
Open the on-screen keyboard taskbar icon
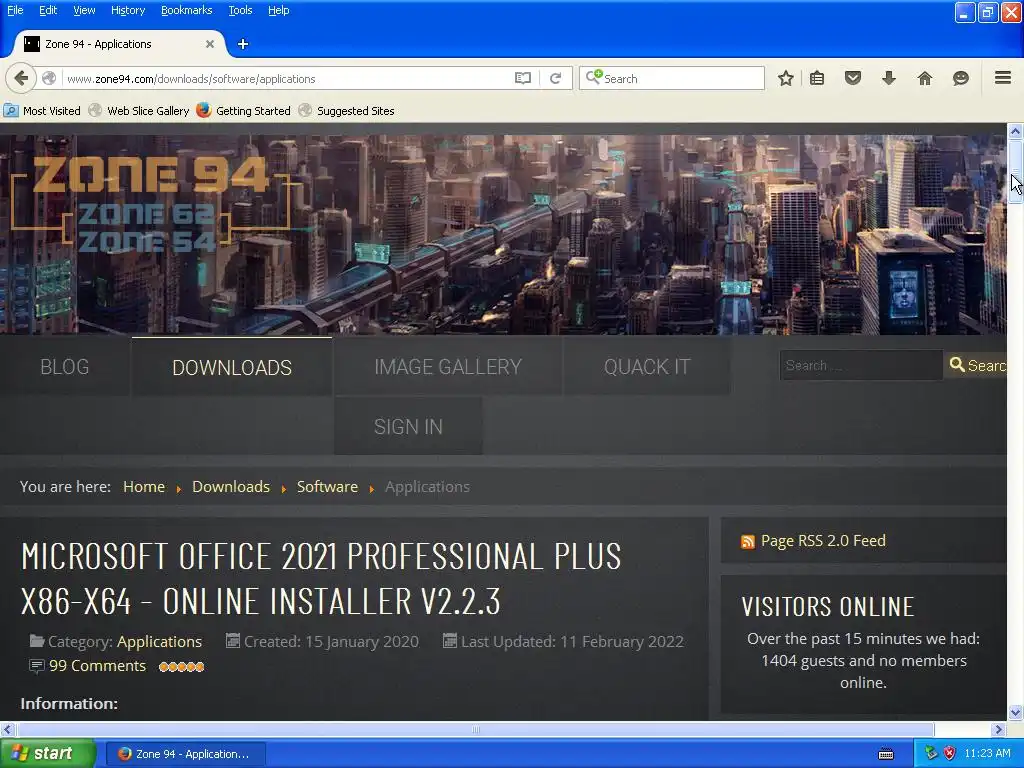(x=886, y=754)
